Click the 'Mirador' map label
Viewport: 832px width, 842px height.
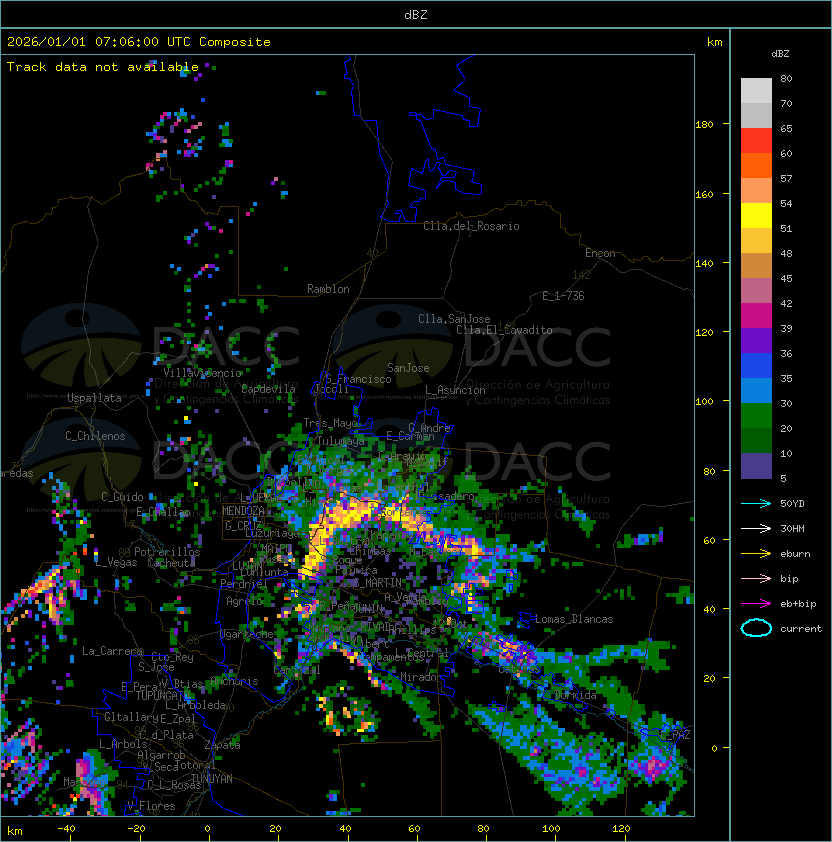tap(422, 677)
